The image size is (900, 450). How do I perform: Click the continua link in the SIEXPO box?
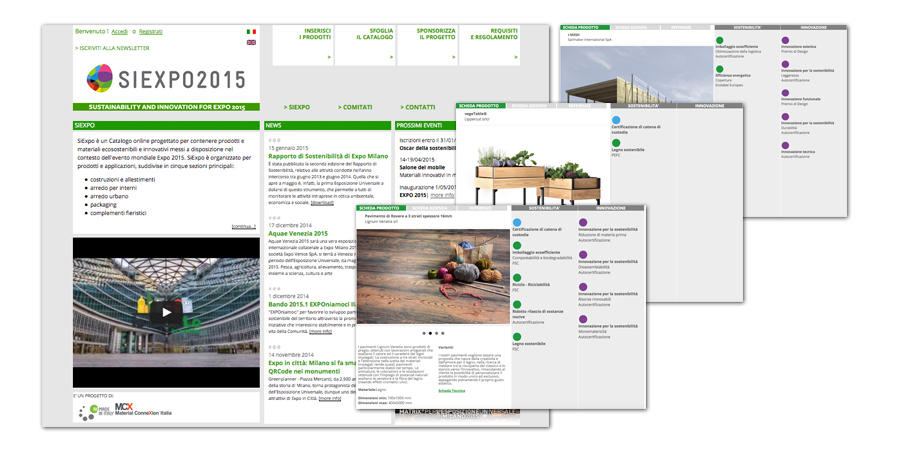tap(243, 227)
